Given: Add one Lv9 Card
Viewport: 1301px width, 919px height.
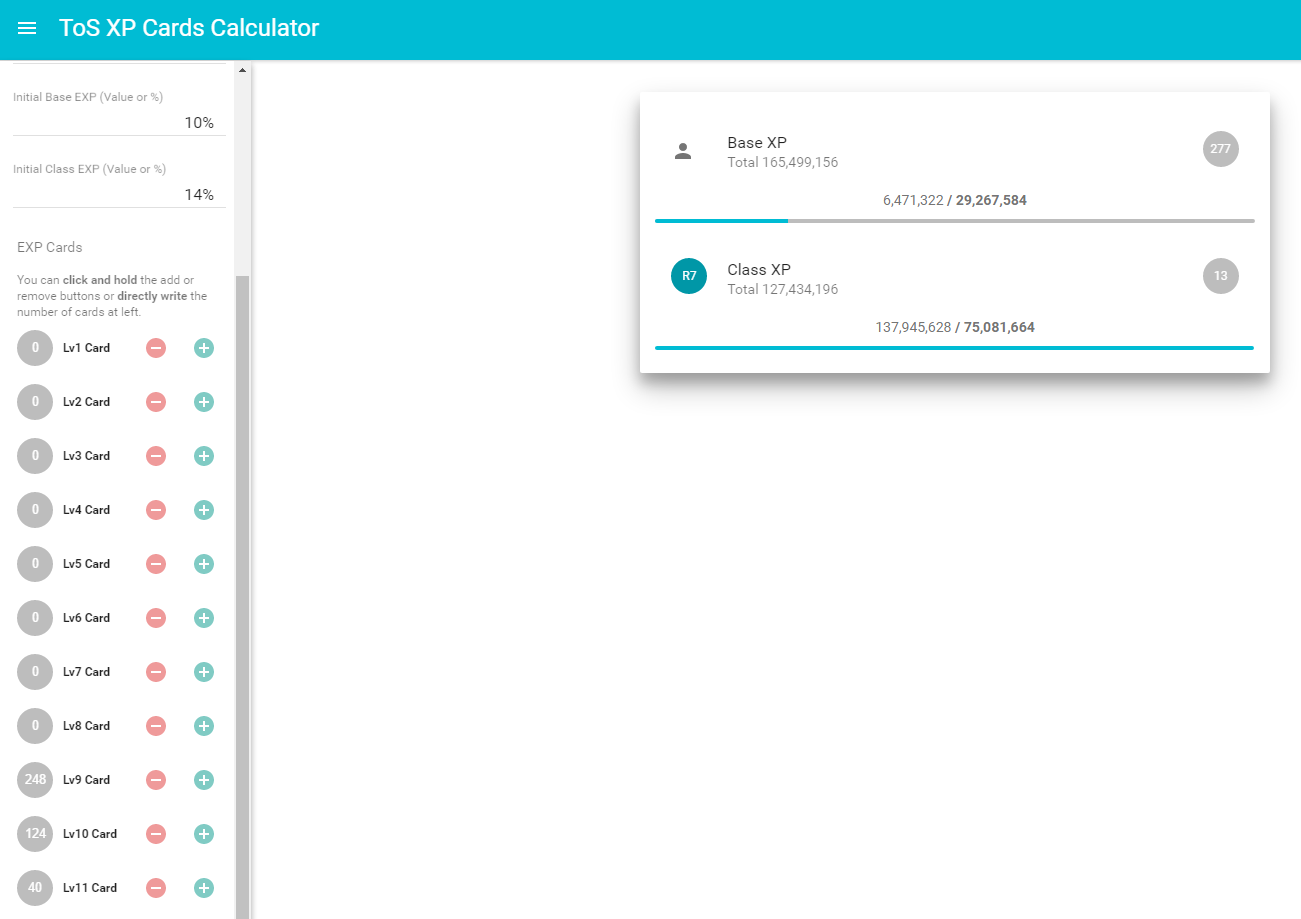Looking at the screenshot, I should coord(204,780).
